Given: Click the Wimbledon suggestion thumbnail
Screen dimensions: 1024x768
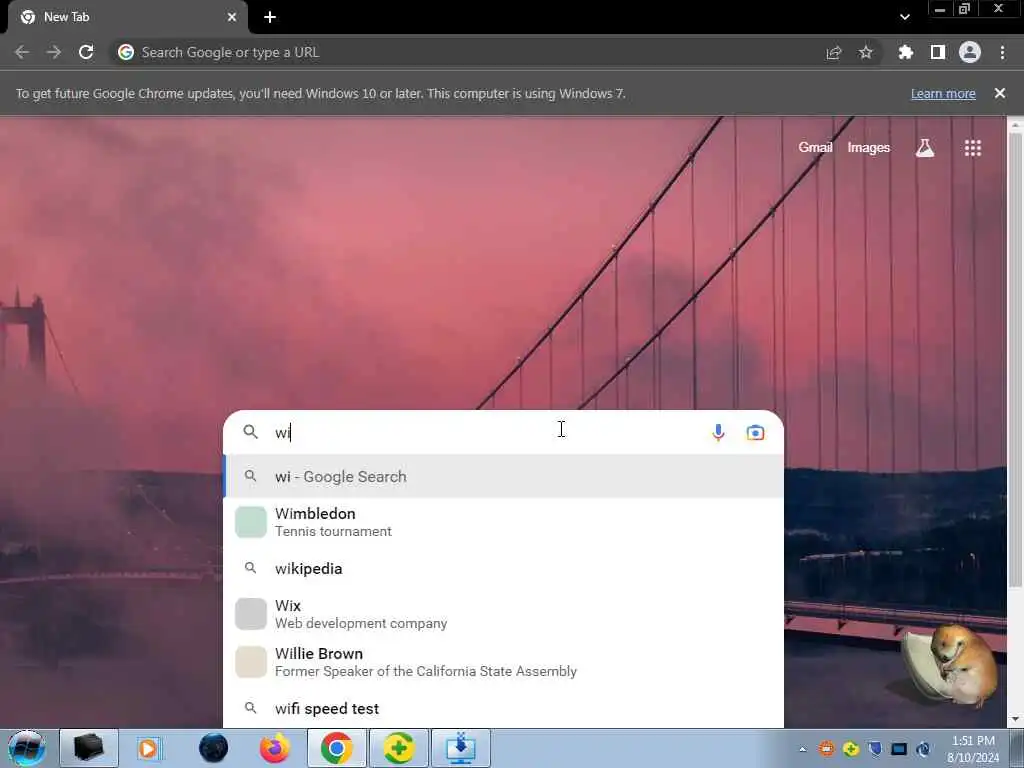Looking at the screenshot, I should [x=251, y=522].
